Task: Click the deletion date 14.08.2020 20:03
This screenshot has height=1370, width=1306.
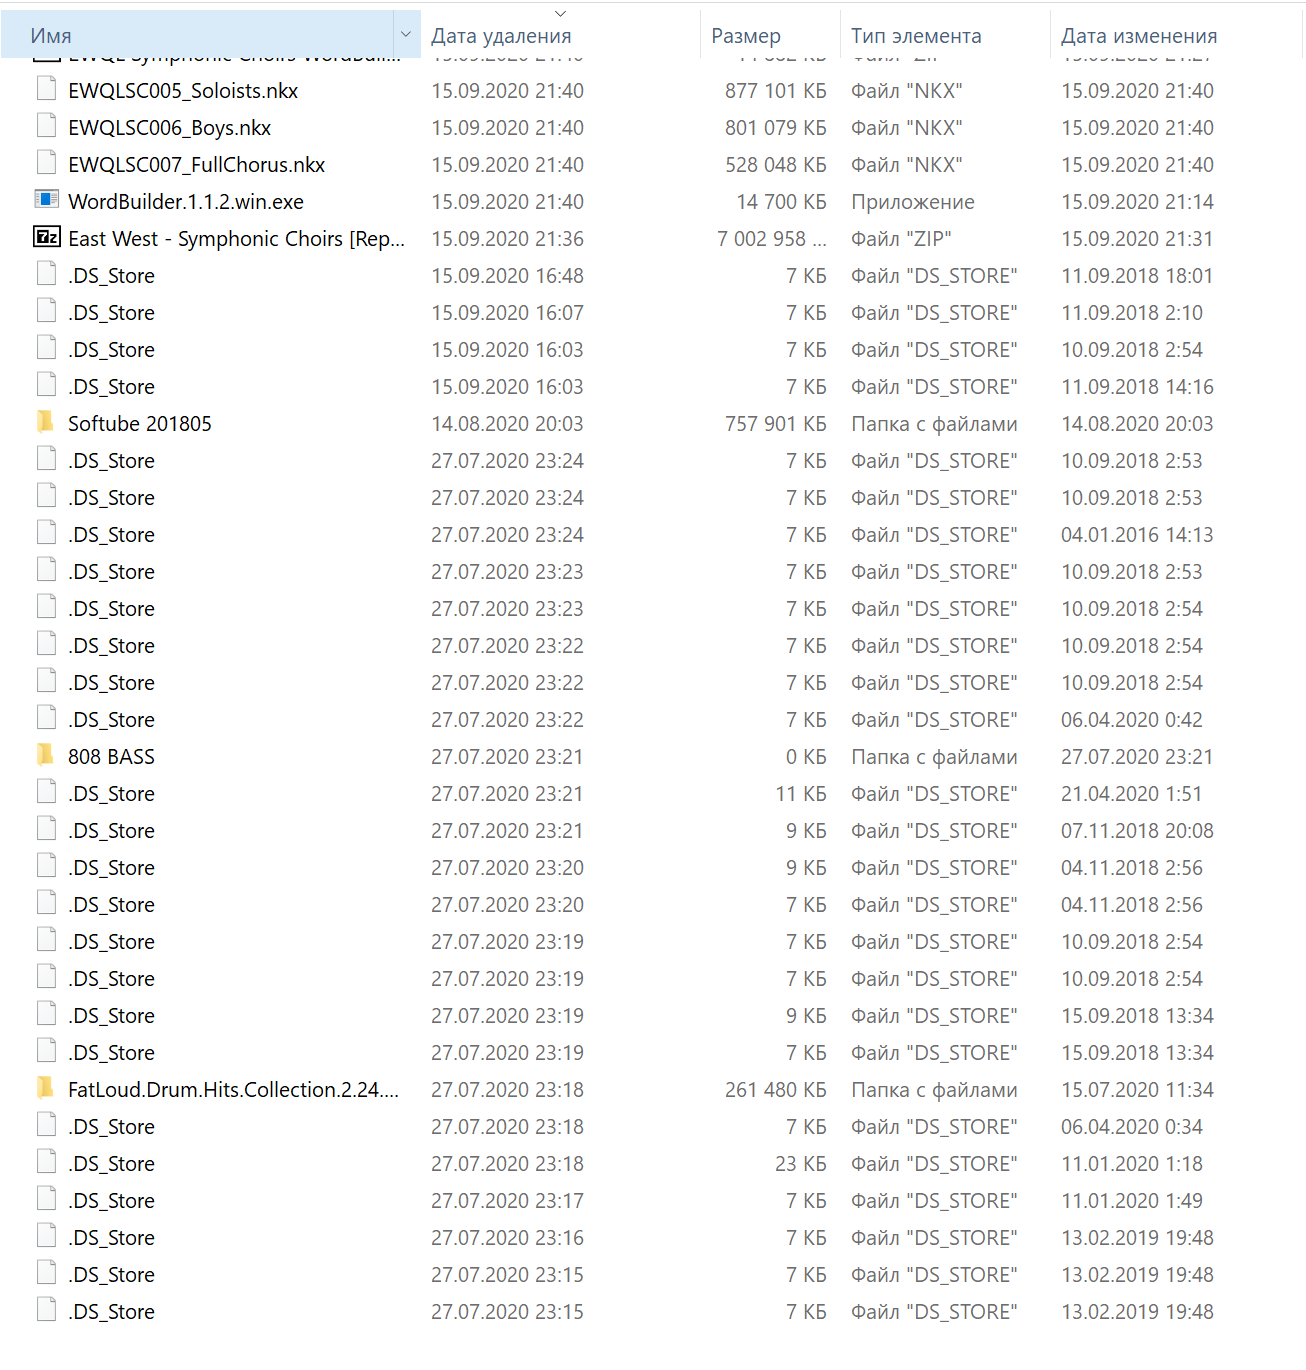Action: [508, 424]
